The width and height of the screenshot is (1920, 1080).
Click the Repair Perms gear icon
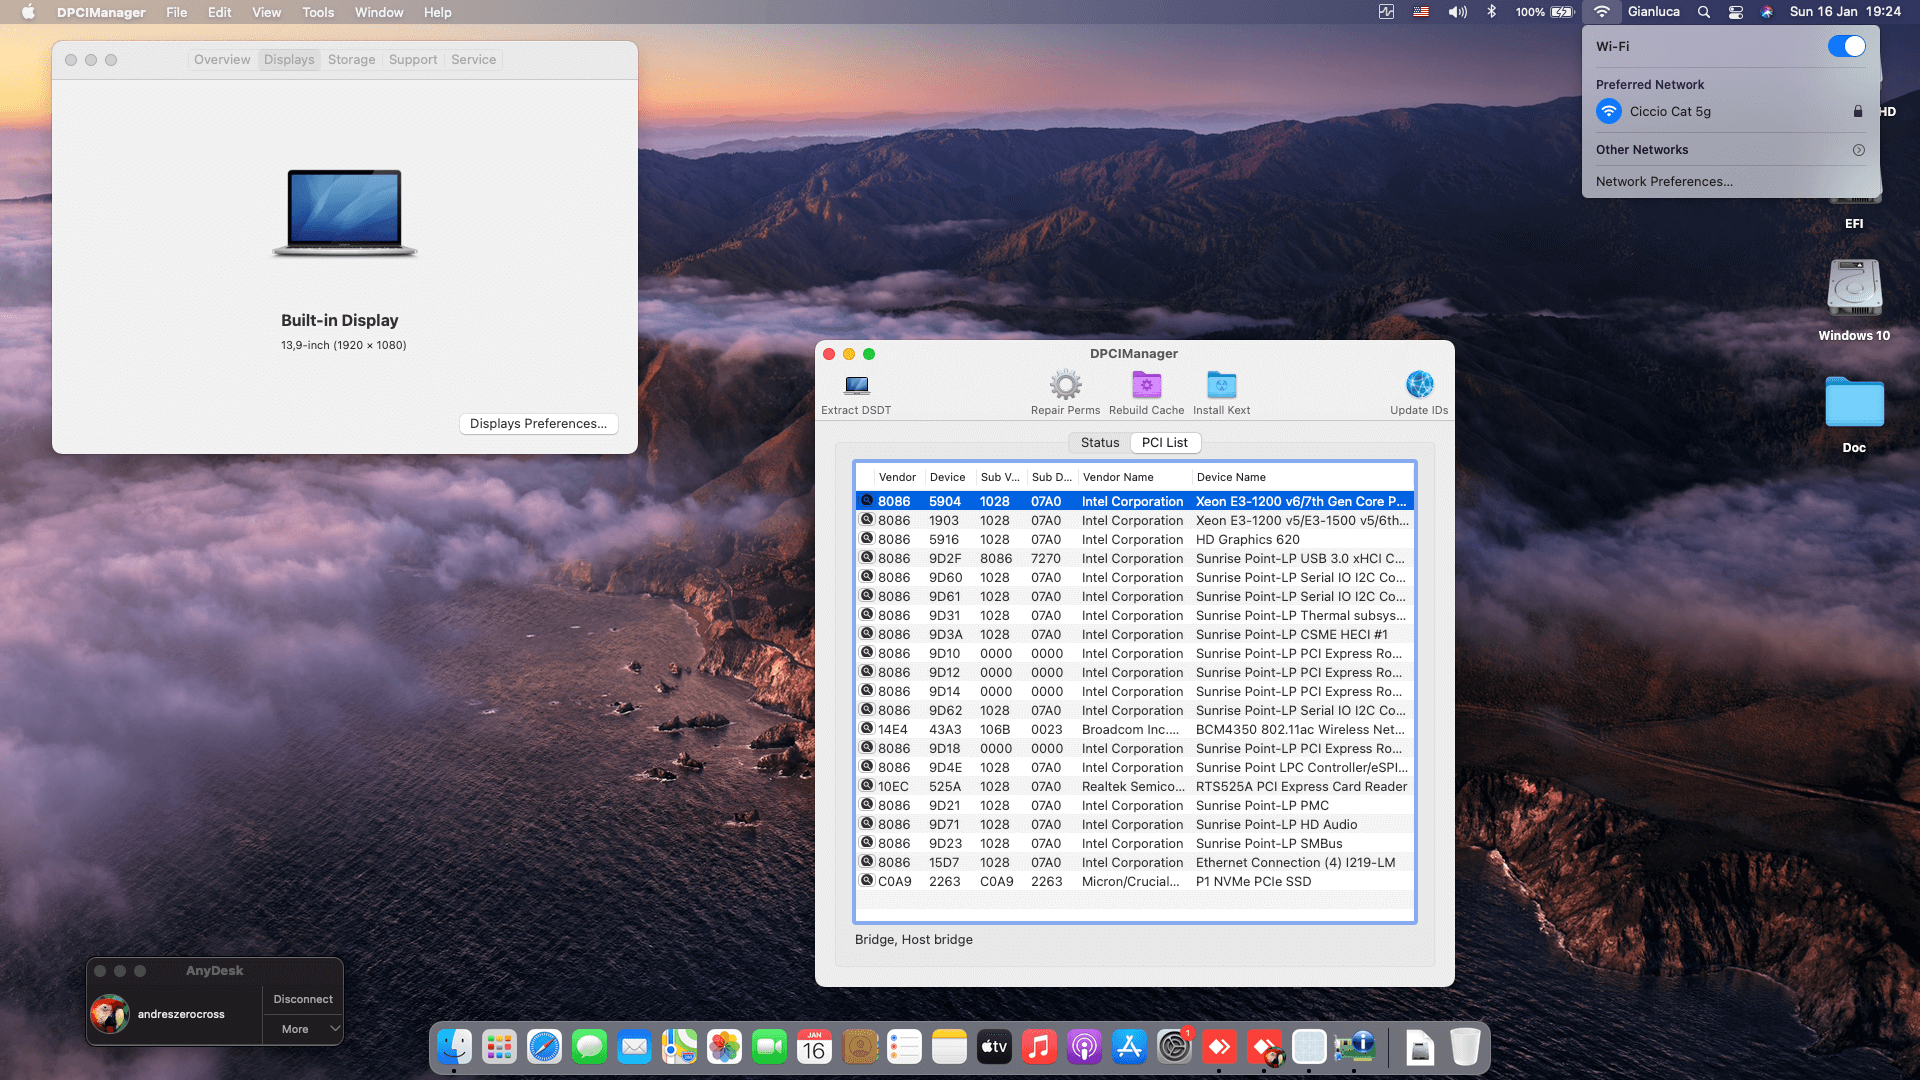pyautogui.click(x=1065, y=386)
